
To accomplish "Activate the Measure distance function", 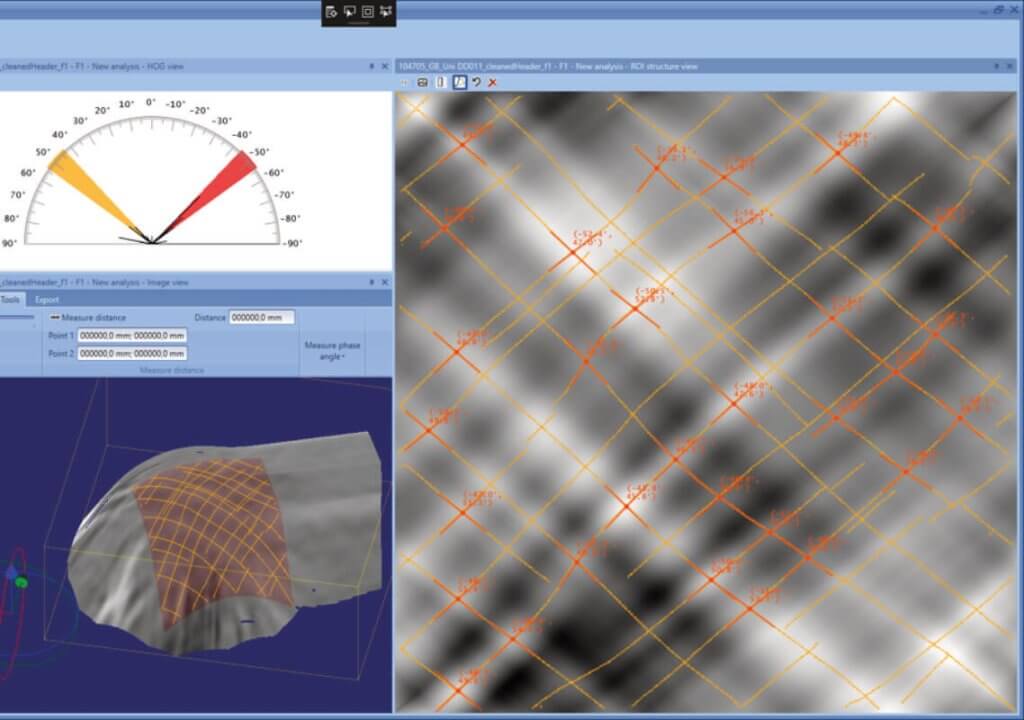I will pyautogui.click(x=90, y=317).
